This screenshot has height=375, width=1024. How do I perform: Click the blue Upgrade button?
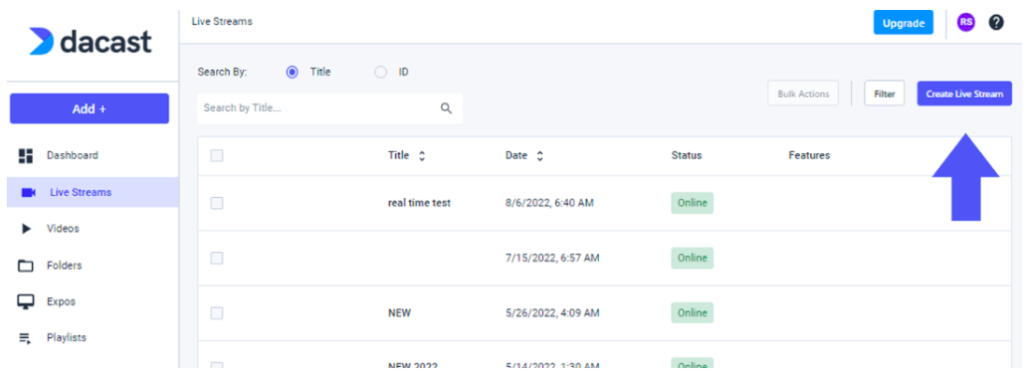click(904, 23)
